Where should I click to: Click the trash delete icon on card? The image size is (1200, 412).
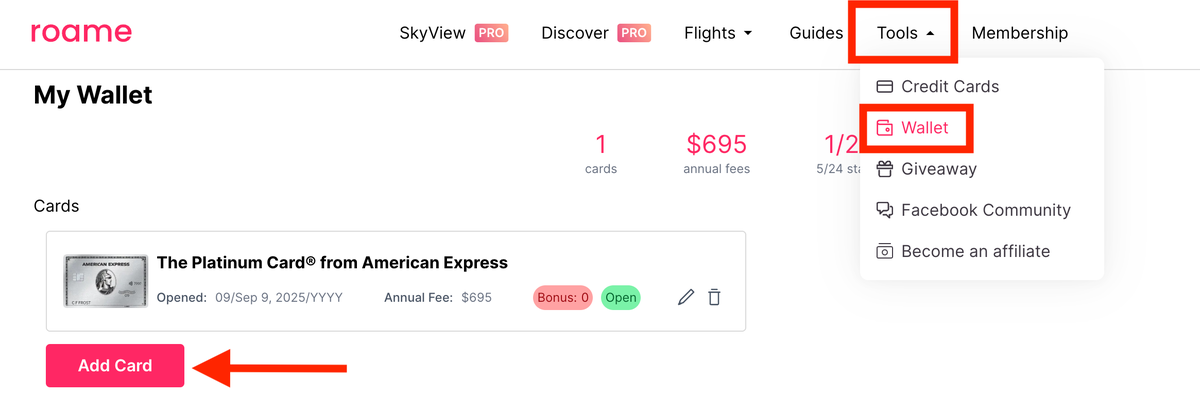[714, 297]
